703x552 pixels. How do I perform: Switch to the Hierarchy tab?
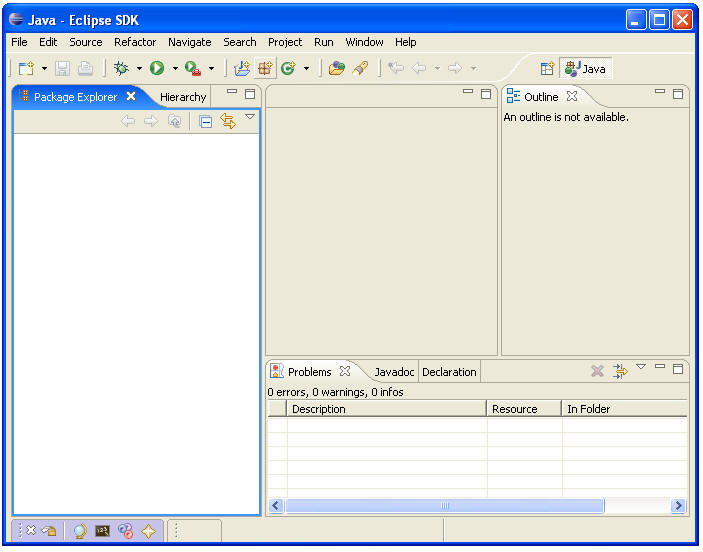pyautogui.click(x=183, y=97)
